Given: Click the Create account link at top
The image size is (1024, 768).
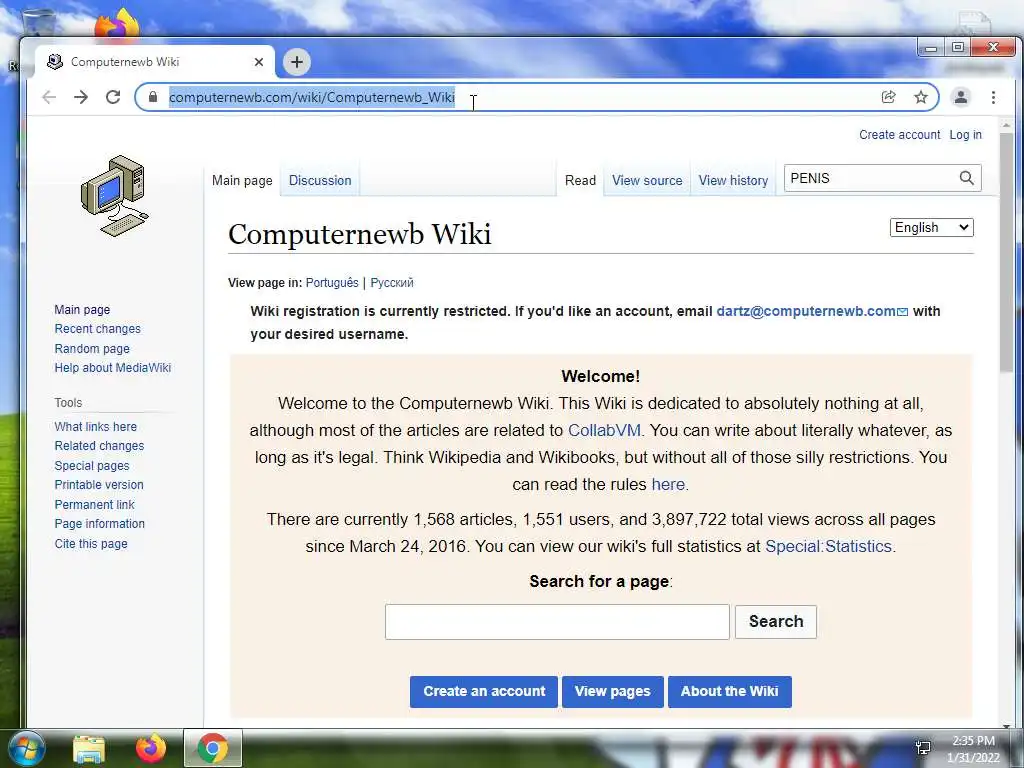Looking at the screenshot, I should 899,135.
